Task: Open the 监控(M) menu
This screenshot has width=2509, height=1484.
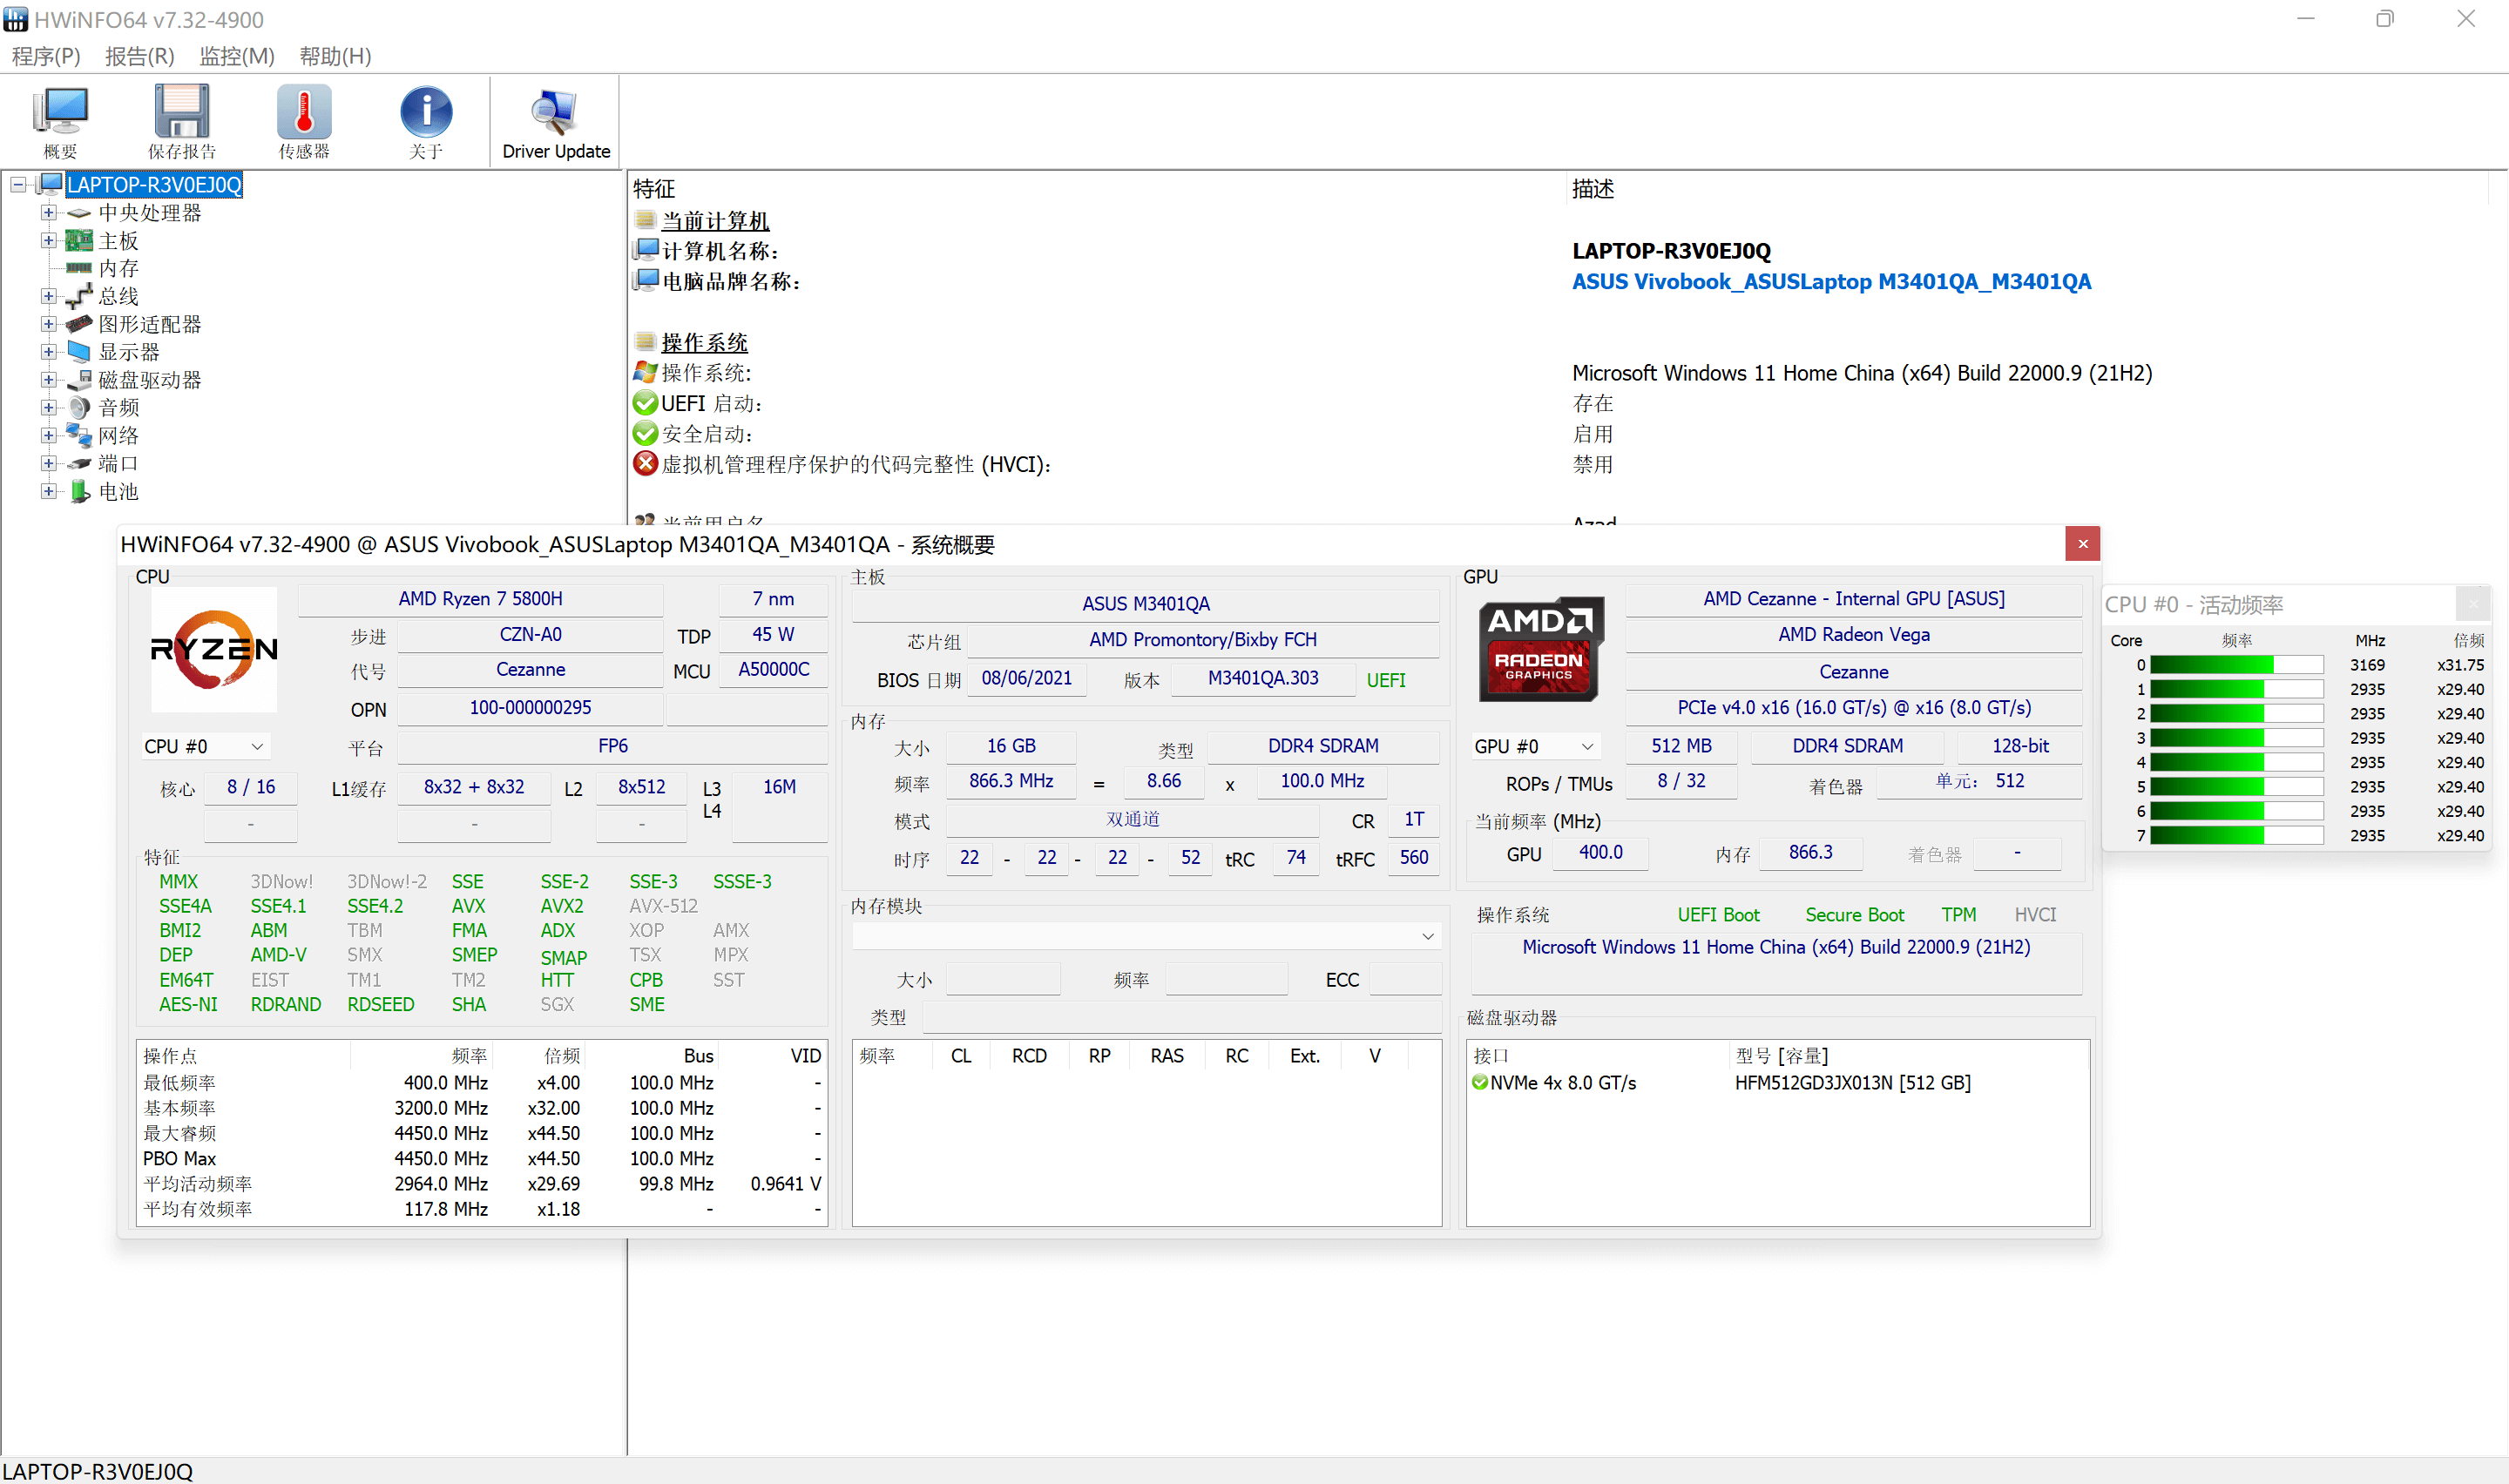Action: pyautogui.click(x=237, y=56)
